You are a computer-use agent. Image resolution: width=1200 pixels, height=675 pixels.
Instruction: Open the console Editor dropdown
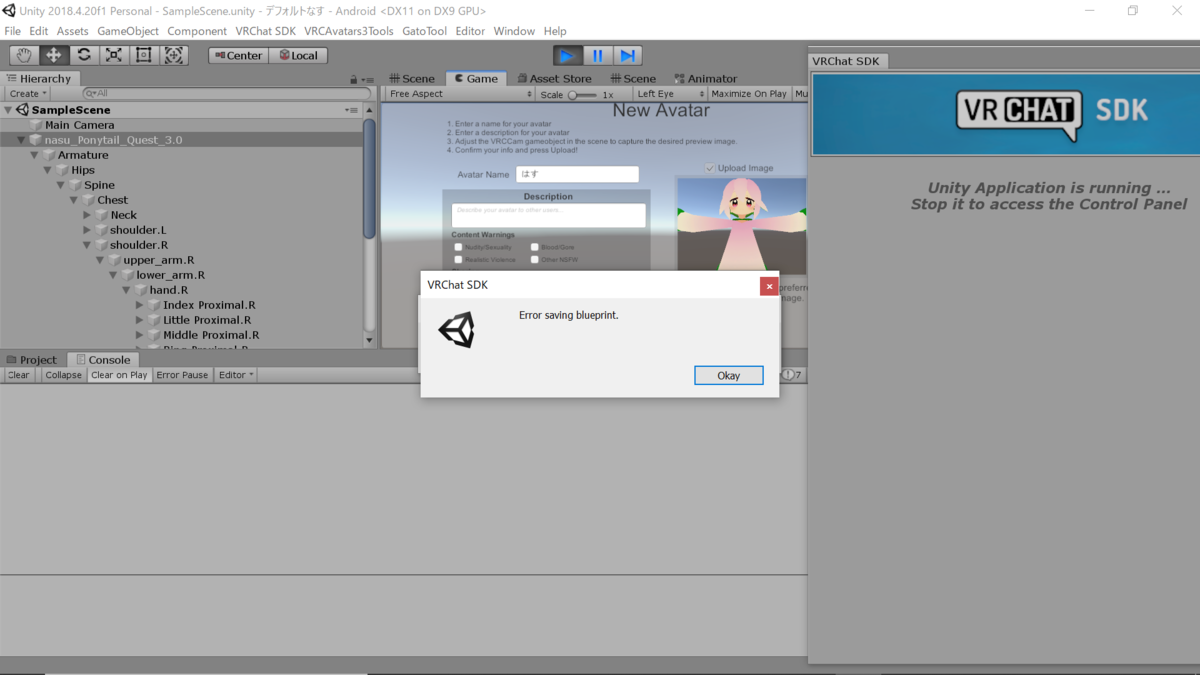click(x=236, y=375)
